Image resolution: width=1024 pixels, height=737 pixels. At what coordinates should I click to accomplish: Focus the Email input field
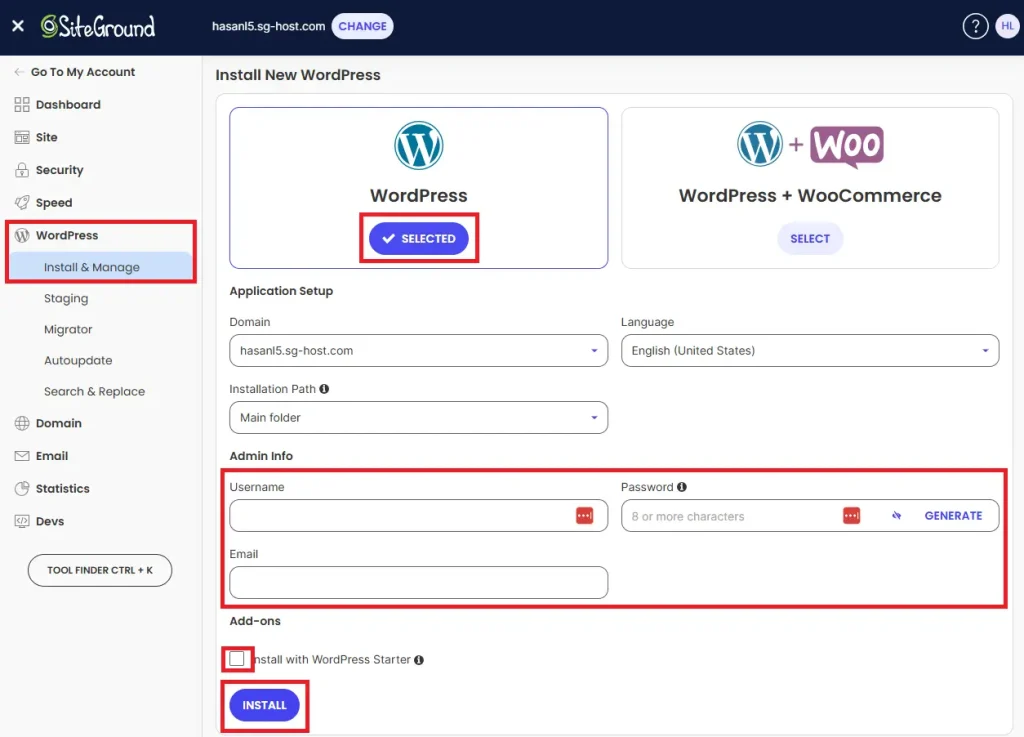[419, 582]
